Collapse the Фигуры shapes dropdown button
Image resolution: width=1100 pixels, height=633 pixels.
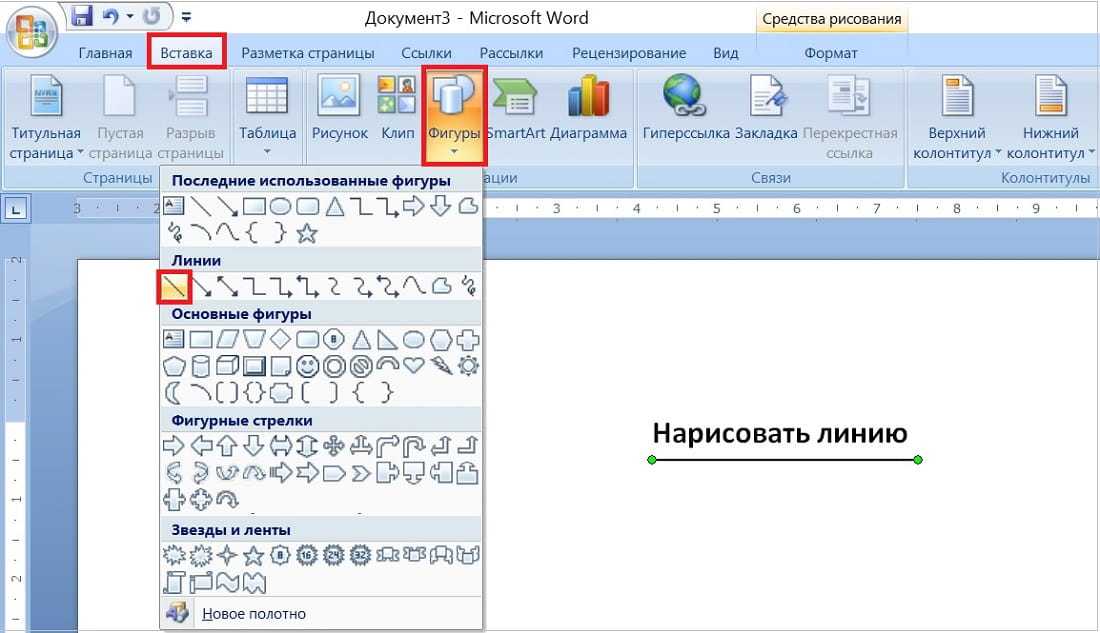pos(454,116)
